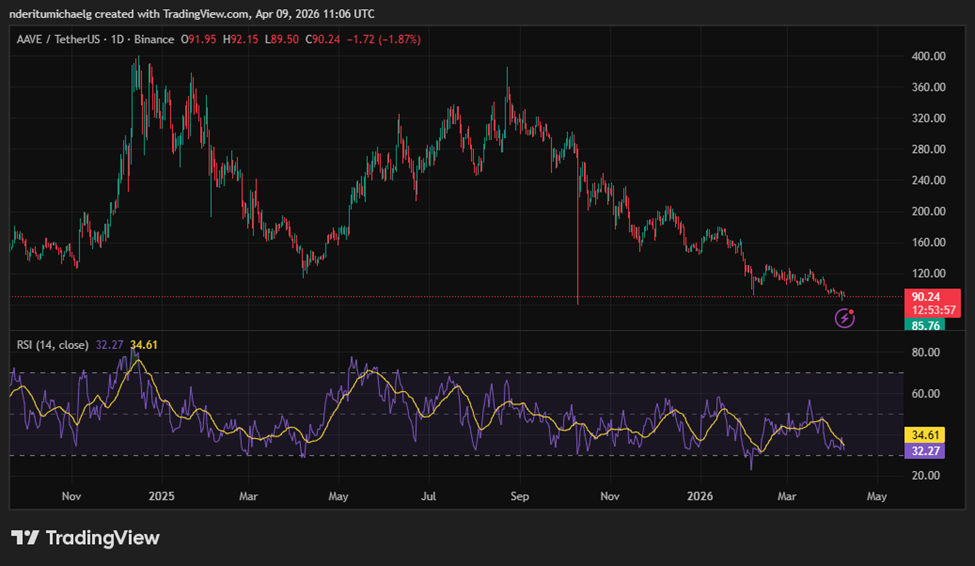Image resolution: width=975 pixels, height=566 pixels.
Task: Click the yellow 34.61 RSI axis label
Action: [x=926, y=436]
